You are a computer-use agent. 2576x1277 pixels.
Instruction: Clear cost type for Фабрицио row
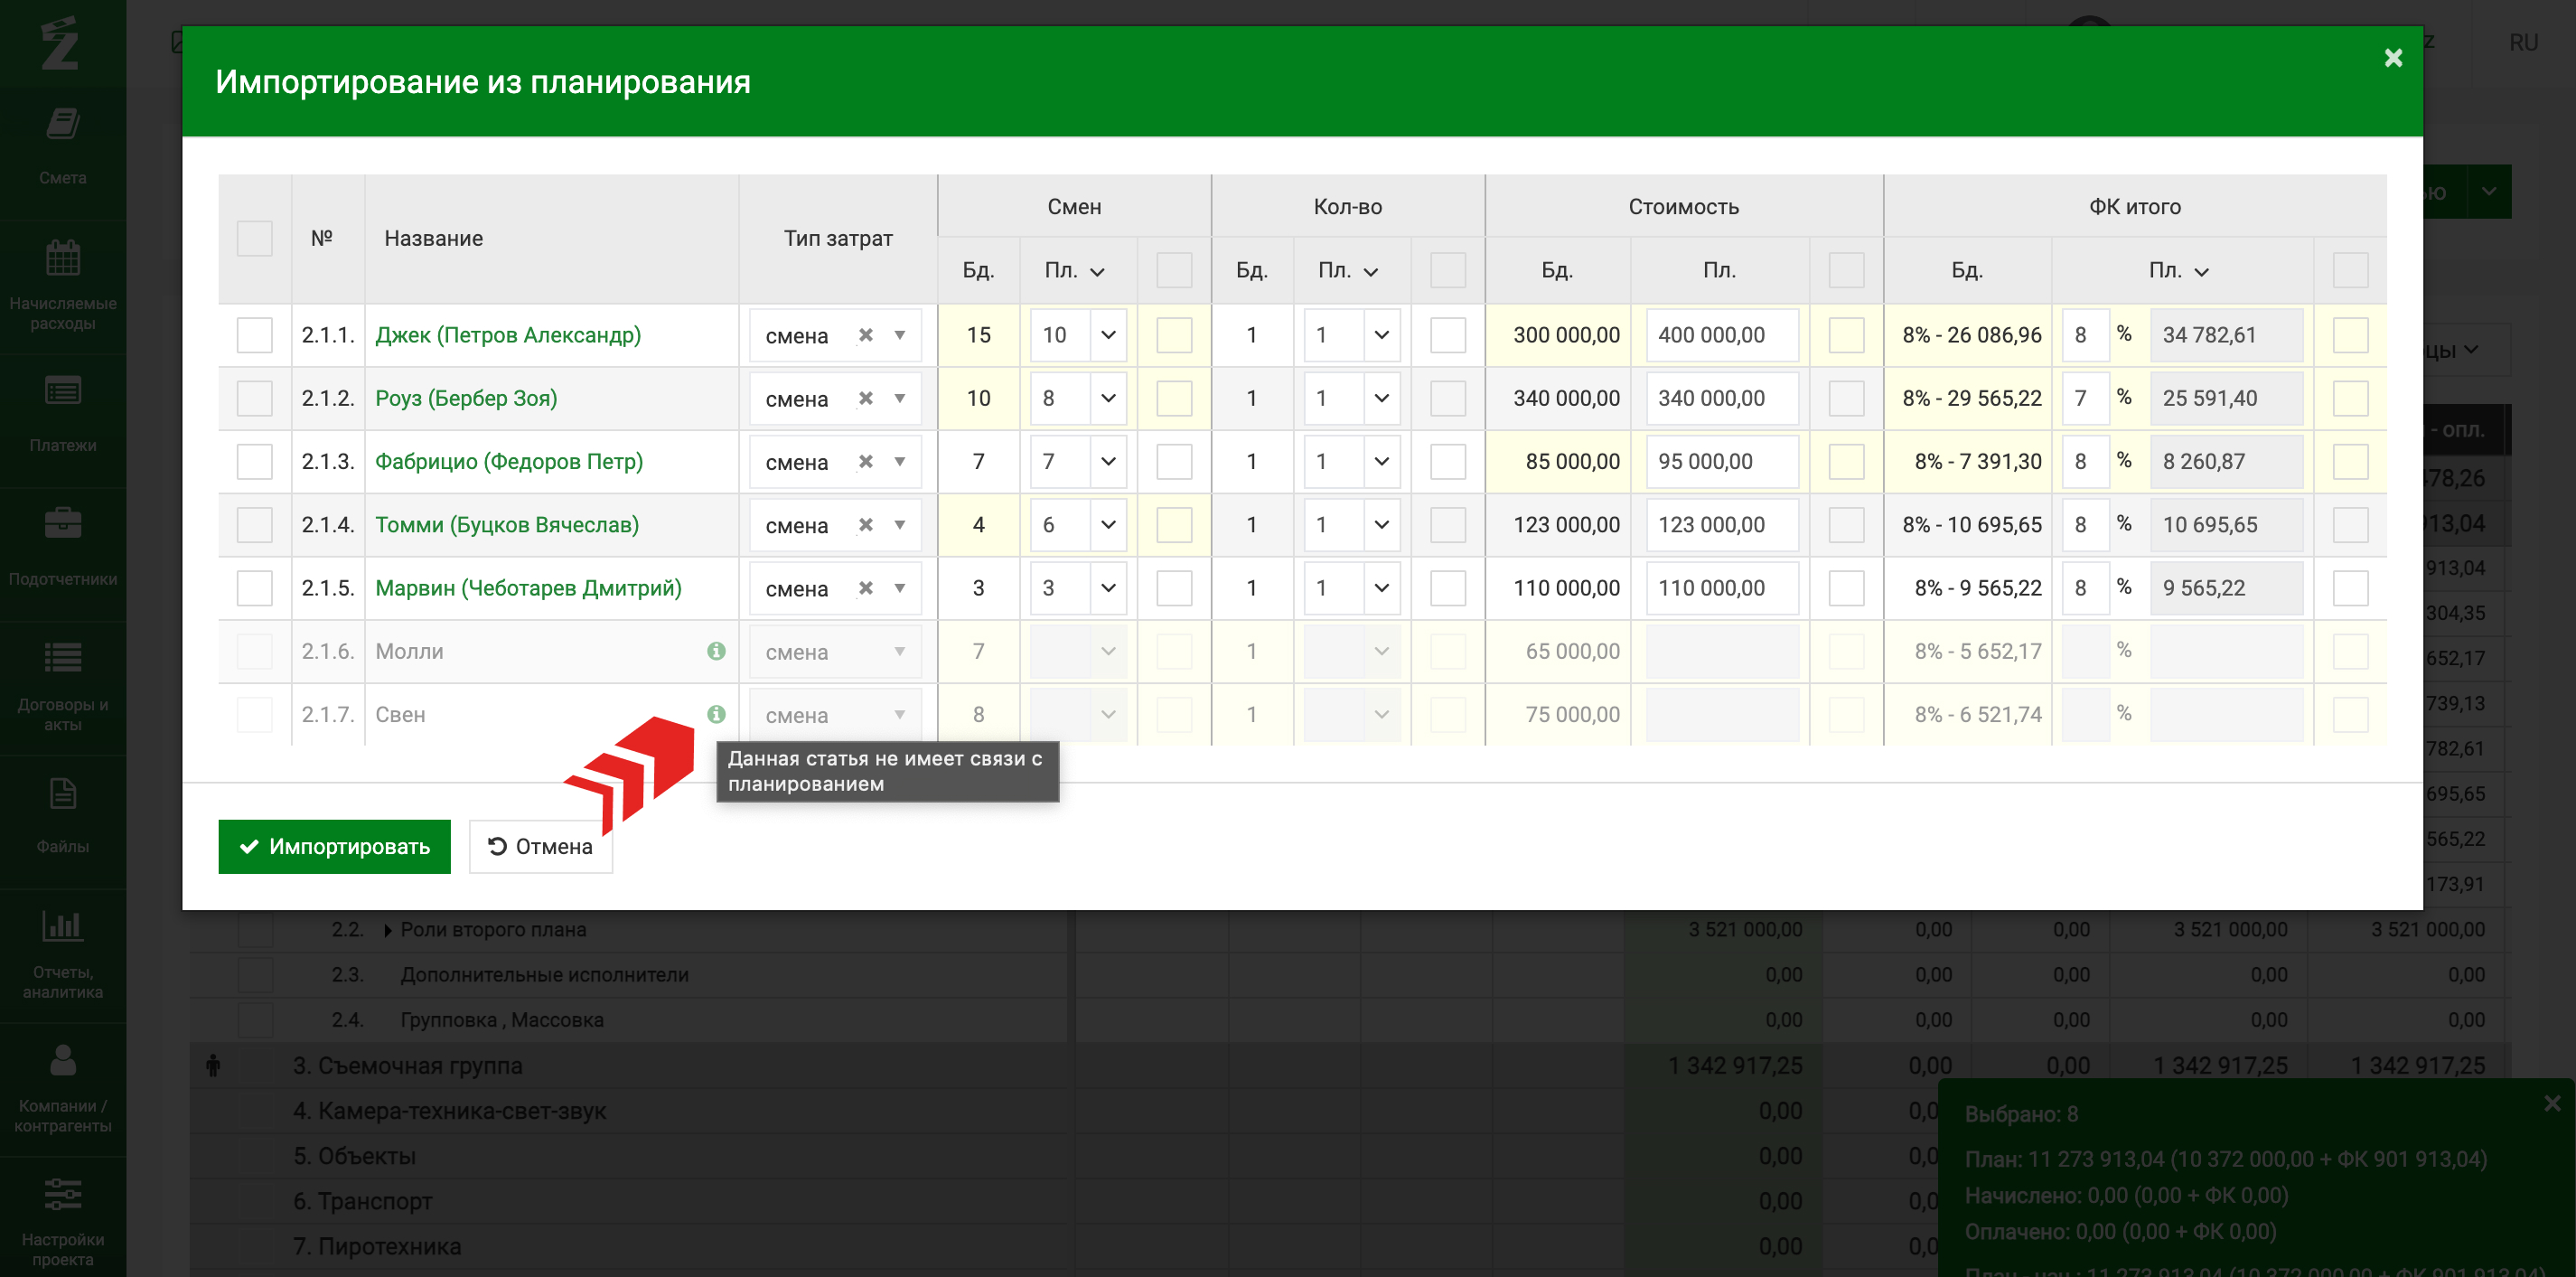866,461
